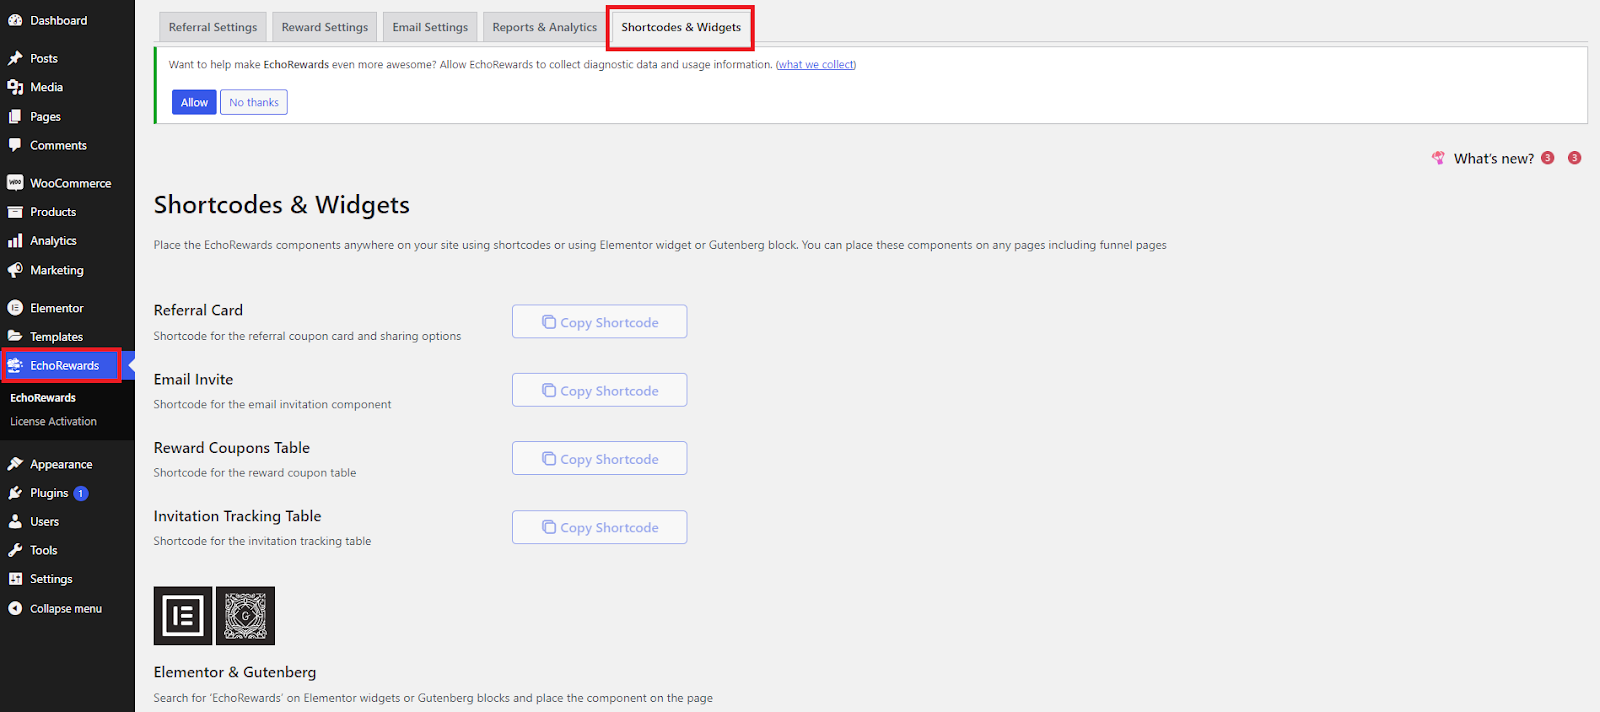Go to Dashboard in the sidebar

[x=58, y=20]
